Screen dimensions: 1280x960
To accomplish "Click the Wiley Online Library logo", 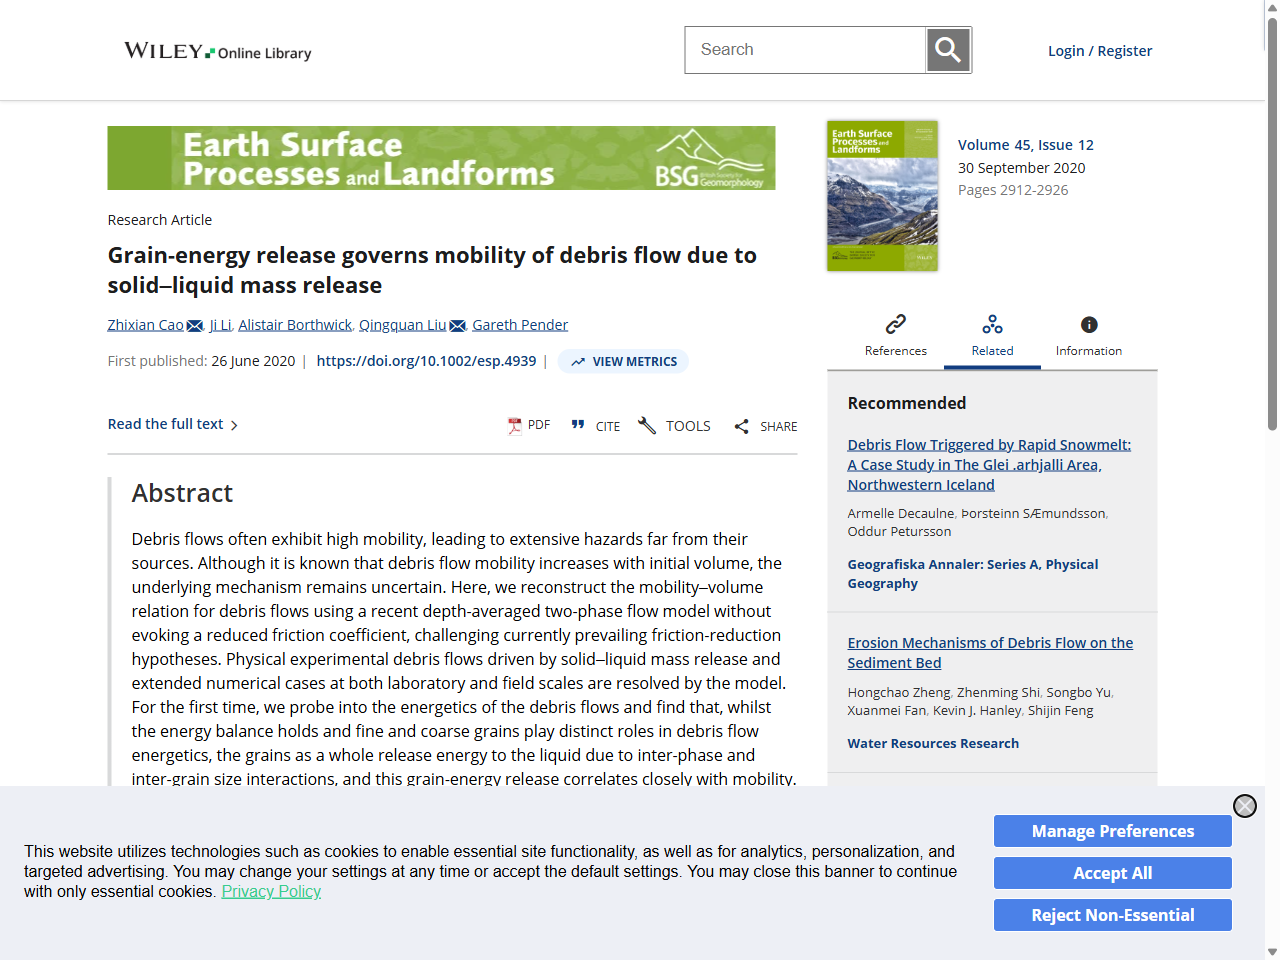I will pyautogui.click(x=217, y=51).
